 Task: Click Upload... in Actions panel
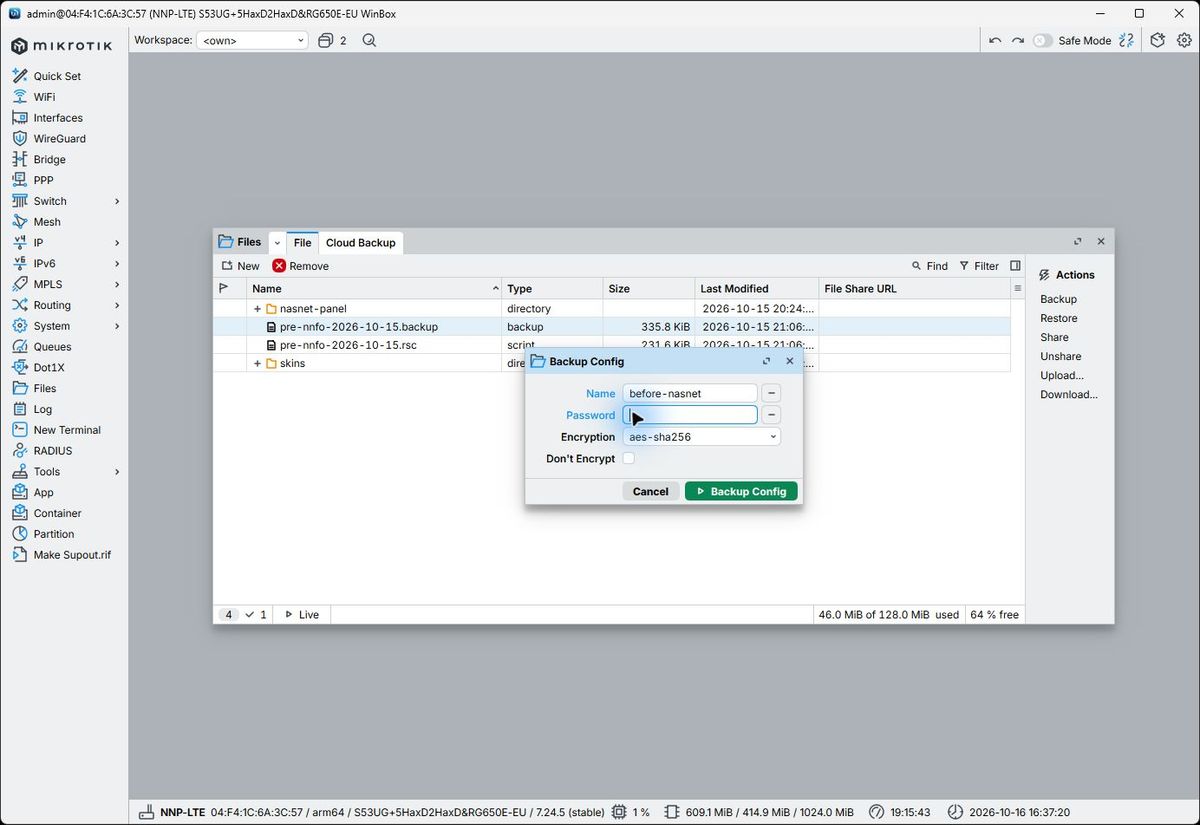tap(1062, 375)
